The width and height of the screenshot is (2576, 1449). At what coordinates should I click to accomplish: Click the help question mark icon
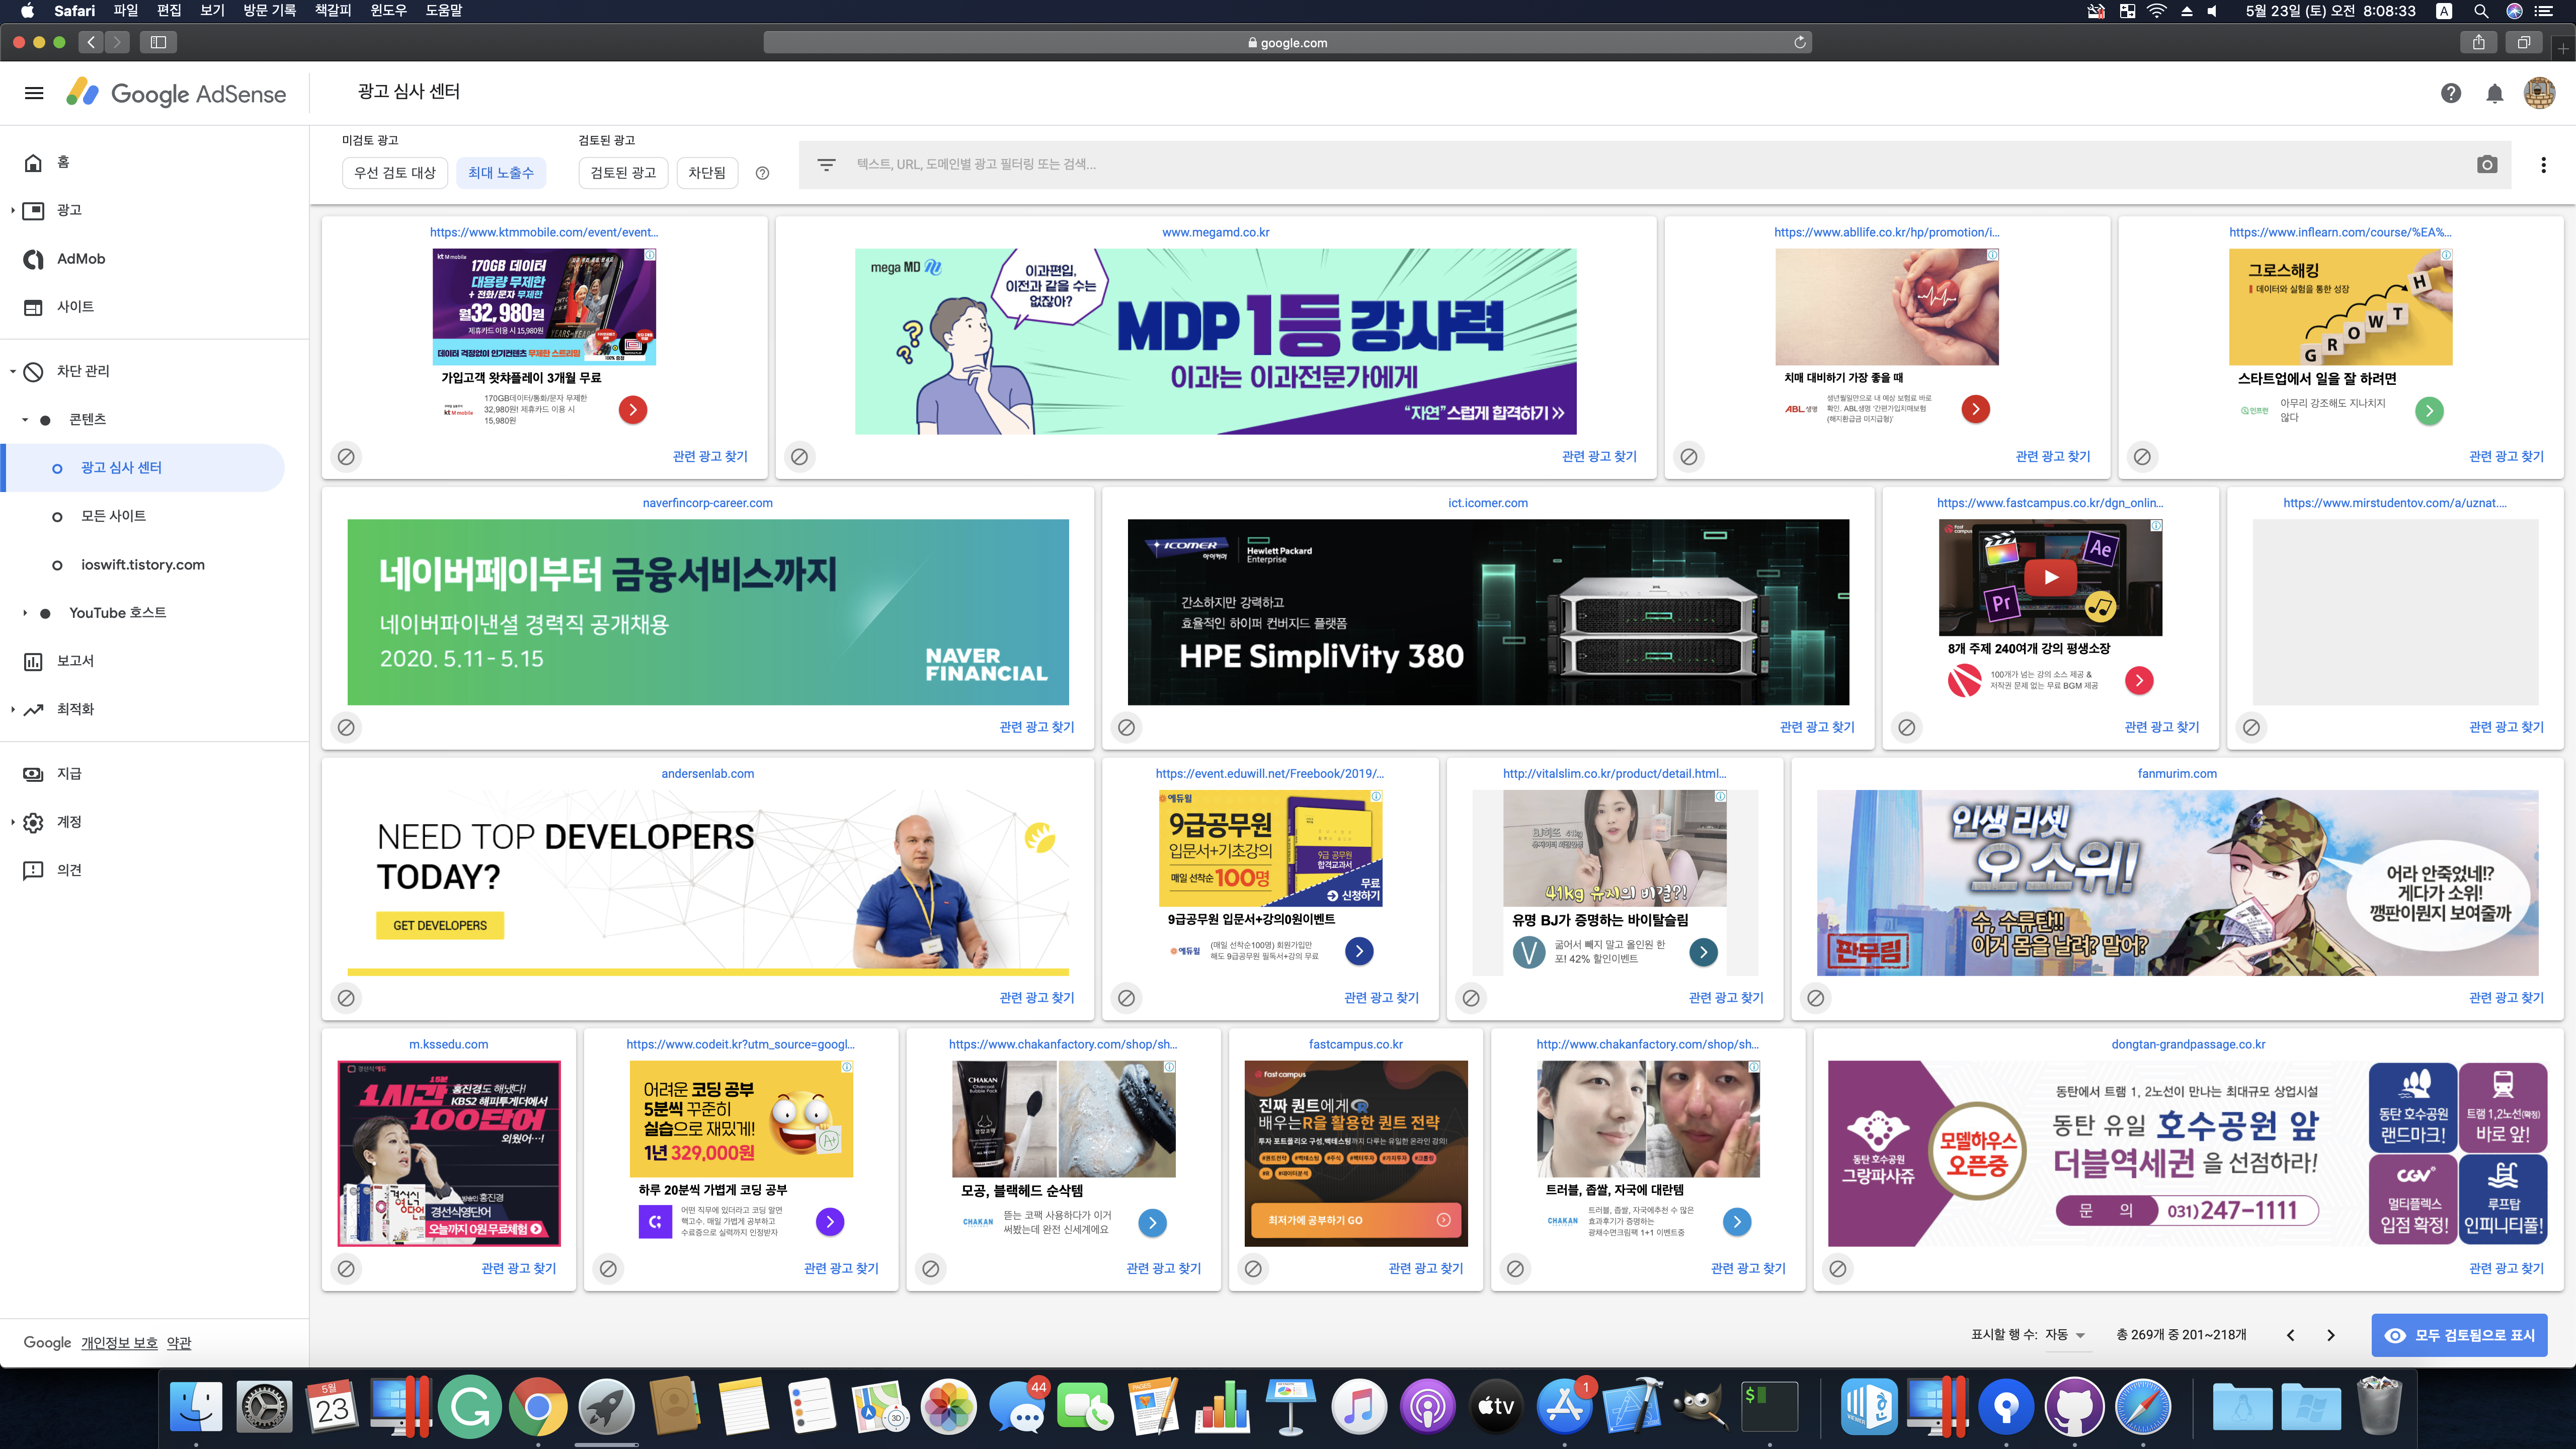click(x=2450, y=93)
